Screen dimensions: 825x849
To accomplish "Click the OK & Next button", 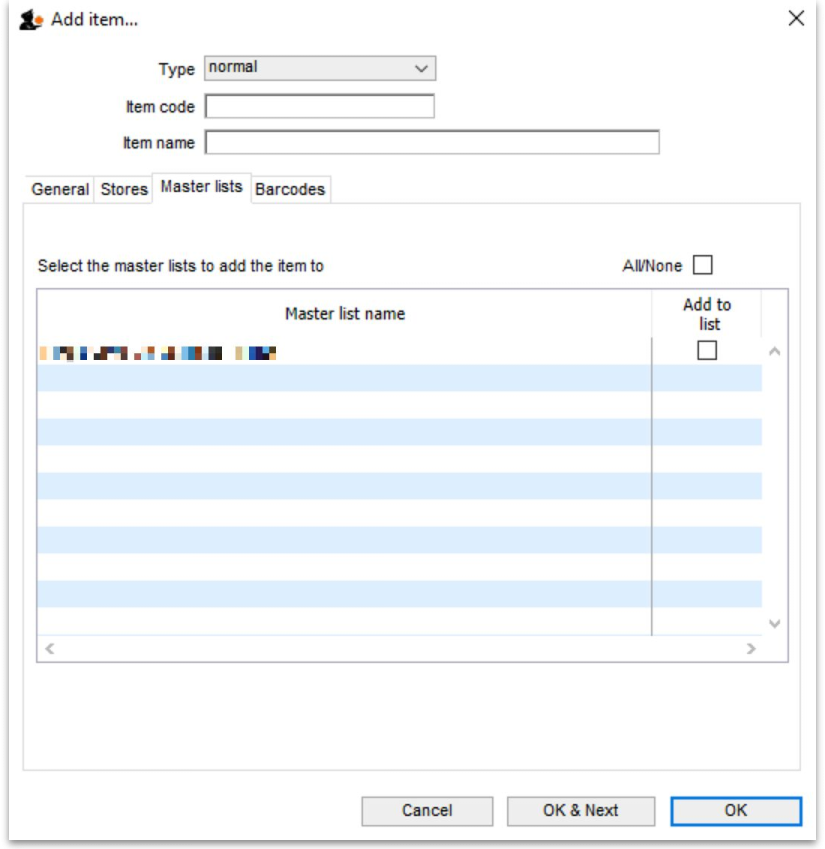I will point(580,811).
